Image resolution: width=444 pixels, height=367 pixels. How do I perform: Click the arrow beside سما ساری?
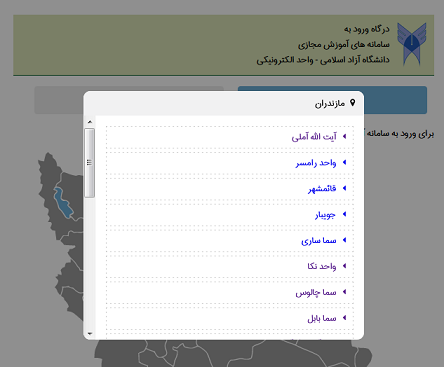click(345, 240)
